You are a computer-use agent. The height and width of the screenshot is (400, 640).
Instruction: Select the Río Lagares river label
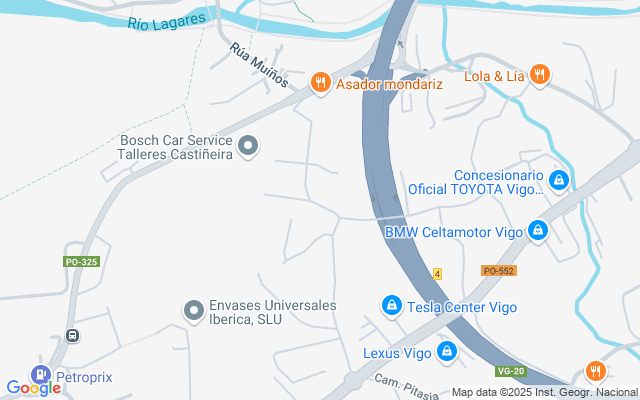tap(167, 22)
